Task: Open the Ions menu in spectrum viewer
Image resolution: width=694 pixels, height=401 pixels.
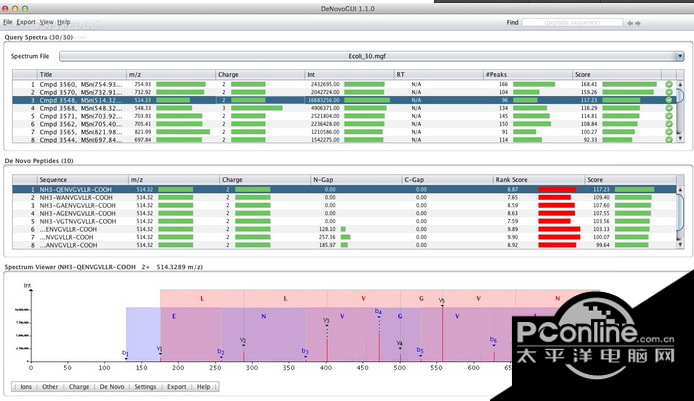Action: (26, 387)
